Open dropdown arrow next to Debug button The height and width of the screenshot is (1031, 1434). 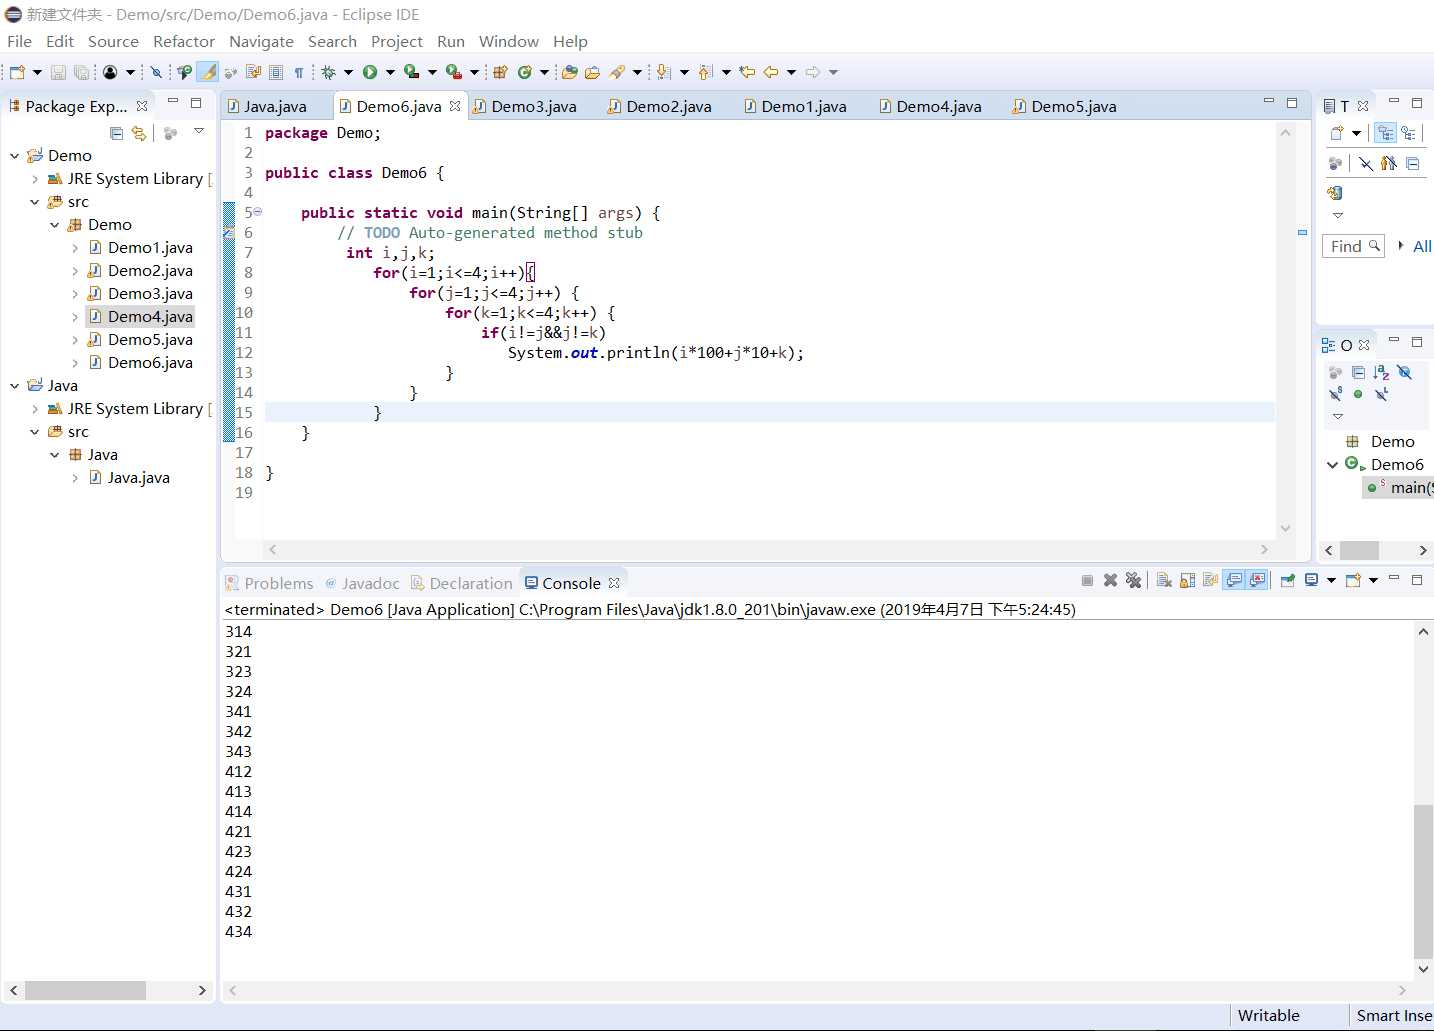[348, 72]
